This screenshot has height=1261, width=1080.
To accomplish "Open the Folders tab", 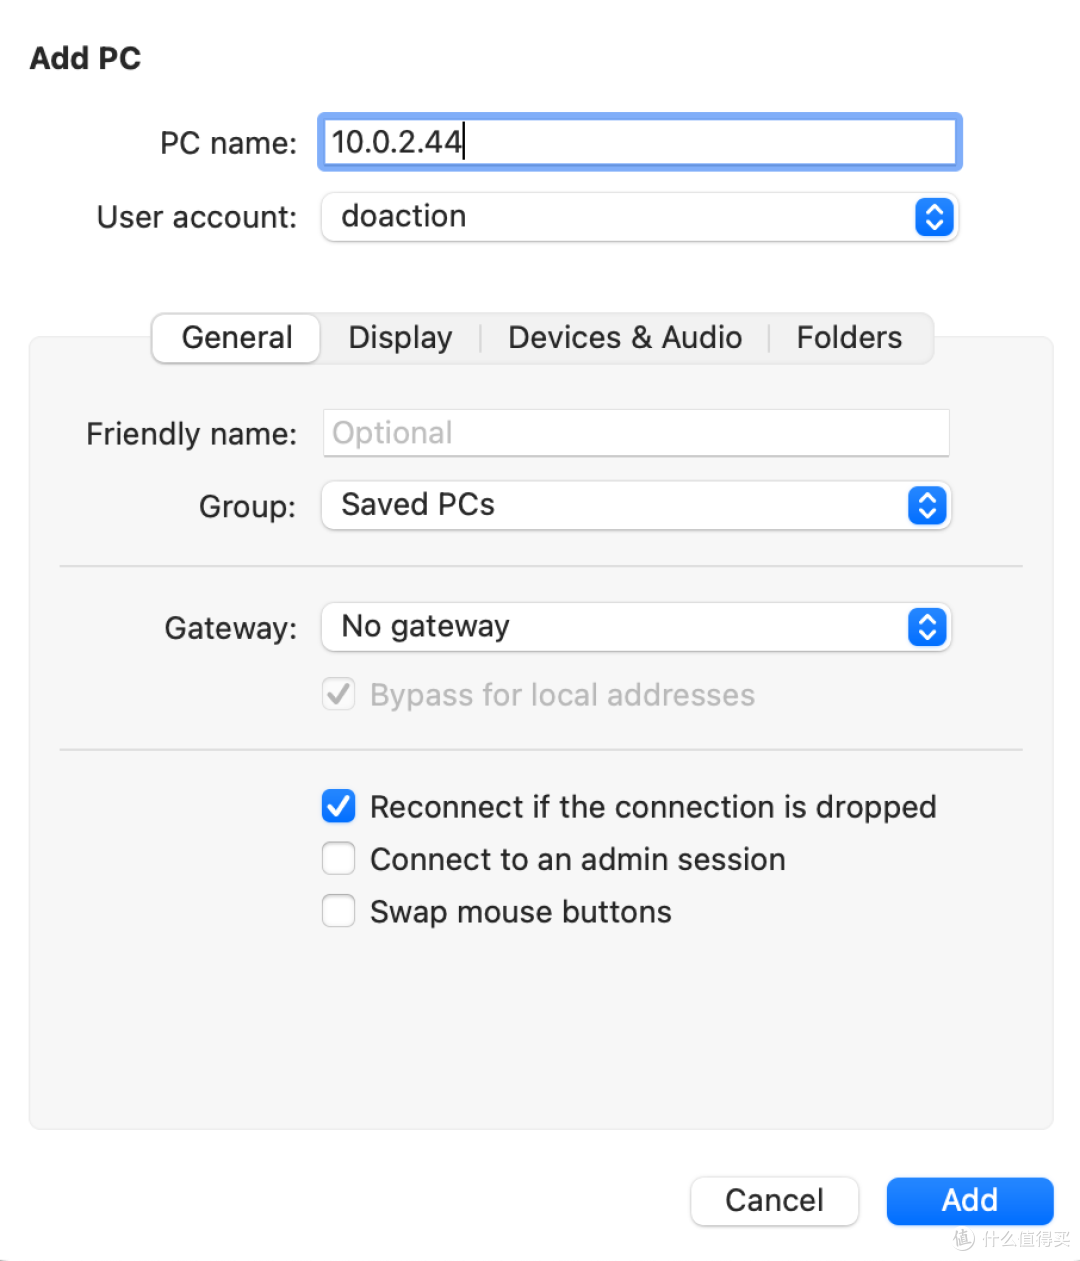I will (x=849, y=338).
